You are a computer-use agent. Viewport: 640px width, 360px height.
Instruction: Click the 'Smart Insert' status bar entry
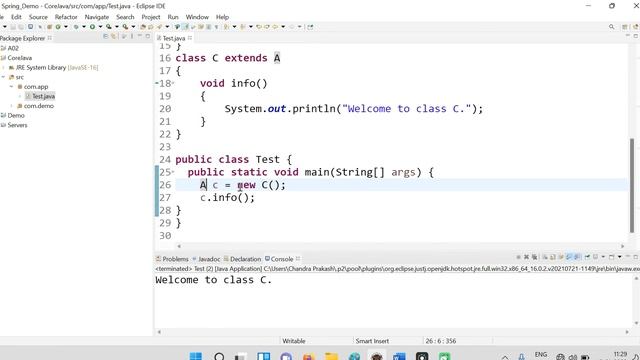(372, 341)
